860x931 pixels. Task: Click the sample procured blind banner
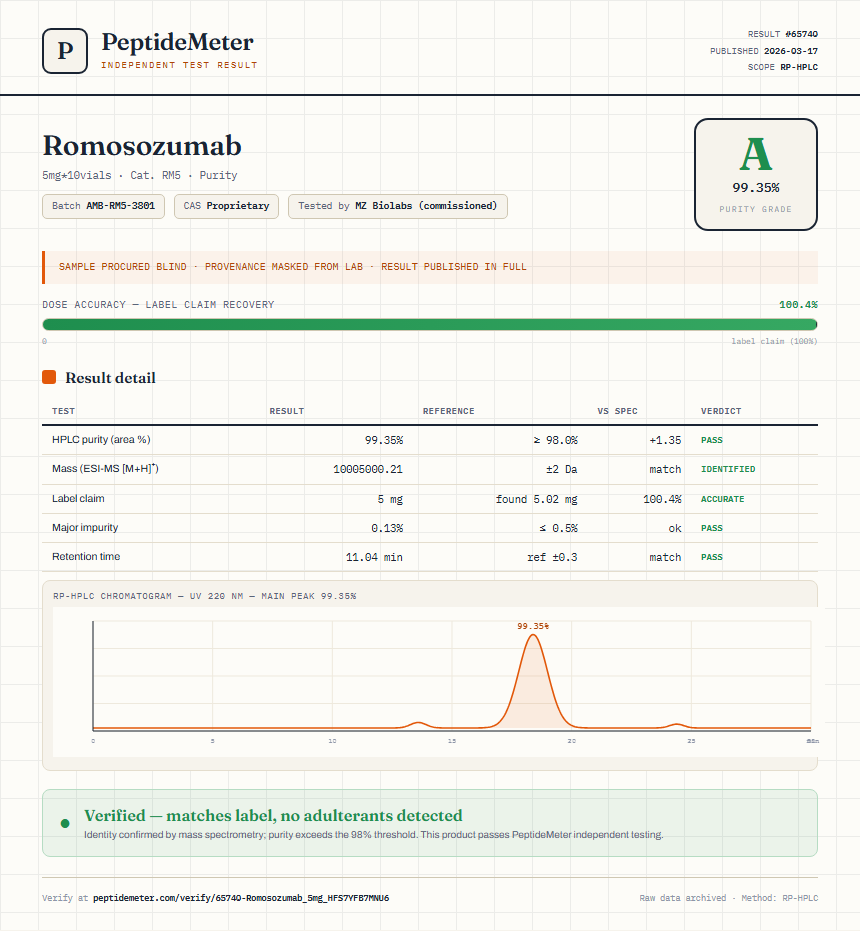[429, 267]
